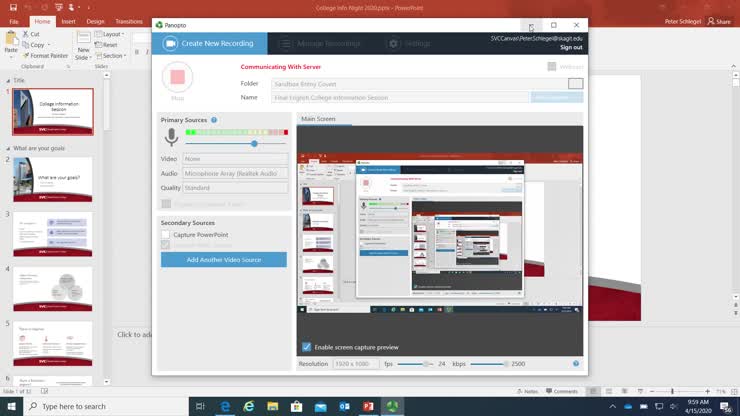Image resolution: width=740 pixels, height=416 pixels.
Task: Click Reset in the Slides group
Action: (106, 45)
